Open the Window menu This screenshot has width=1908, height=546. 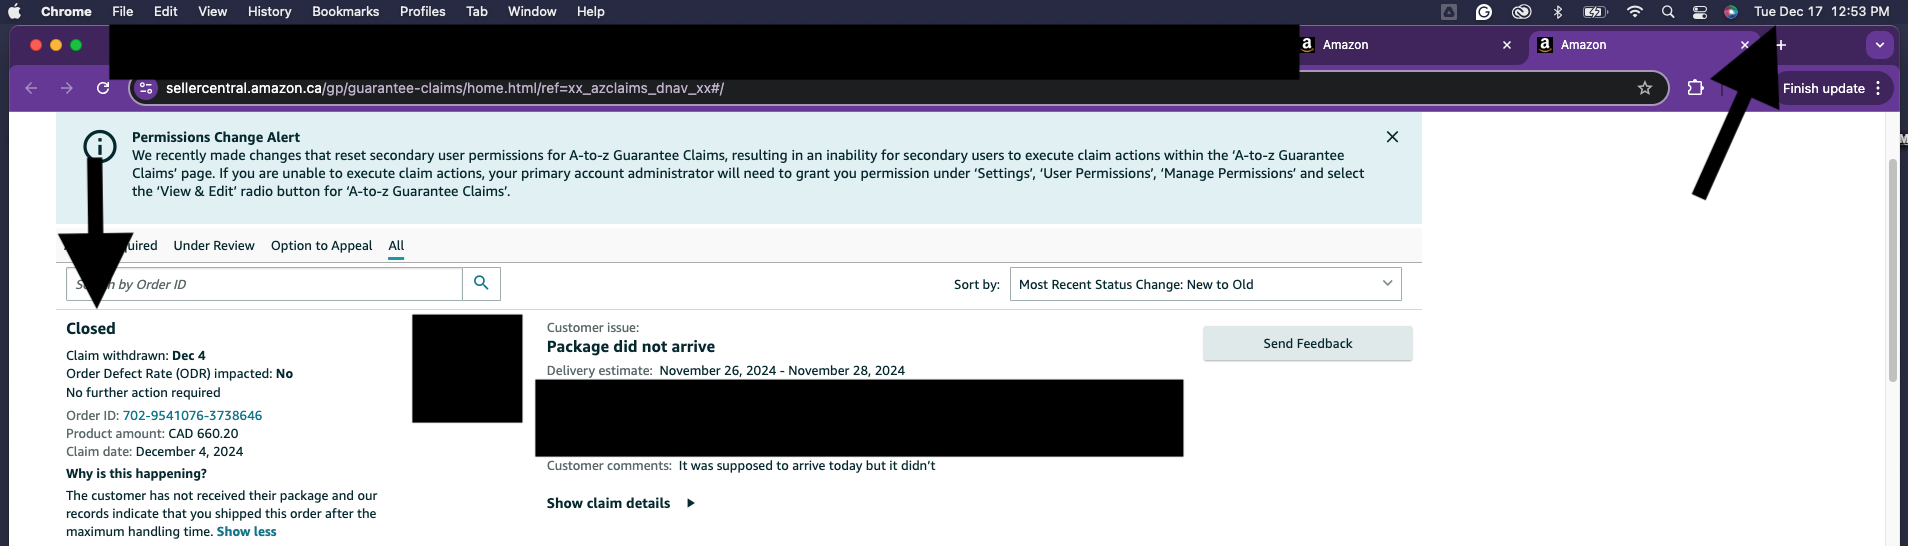click(532, 11)
